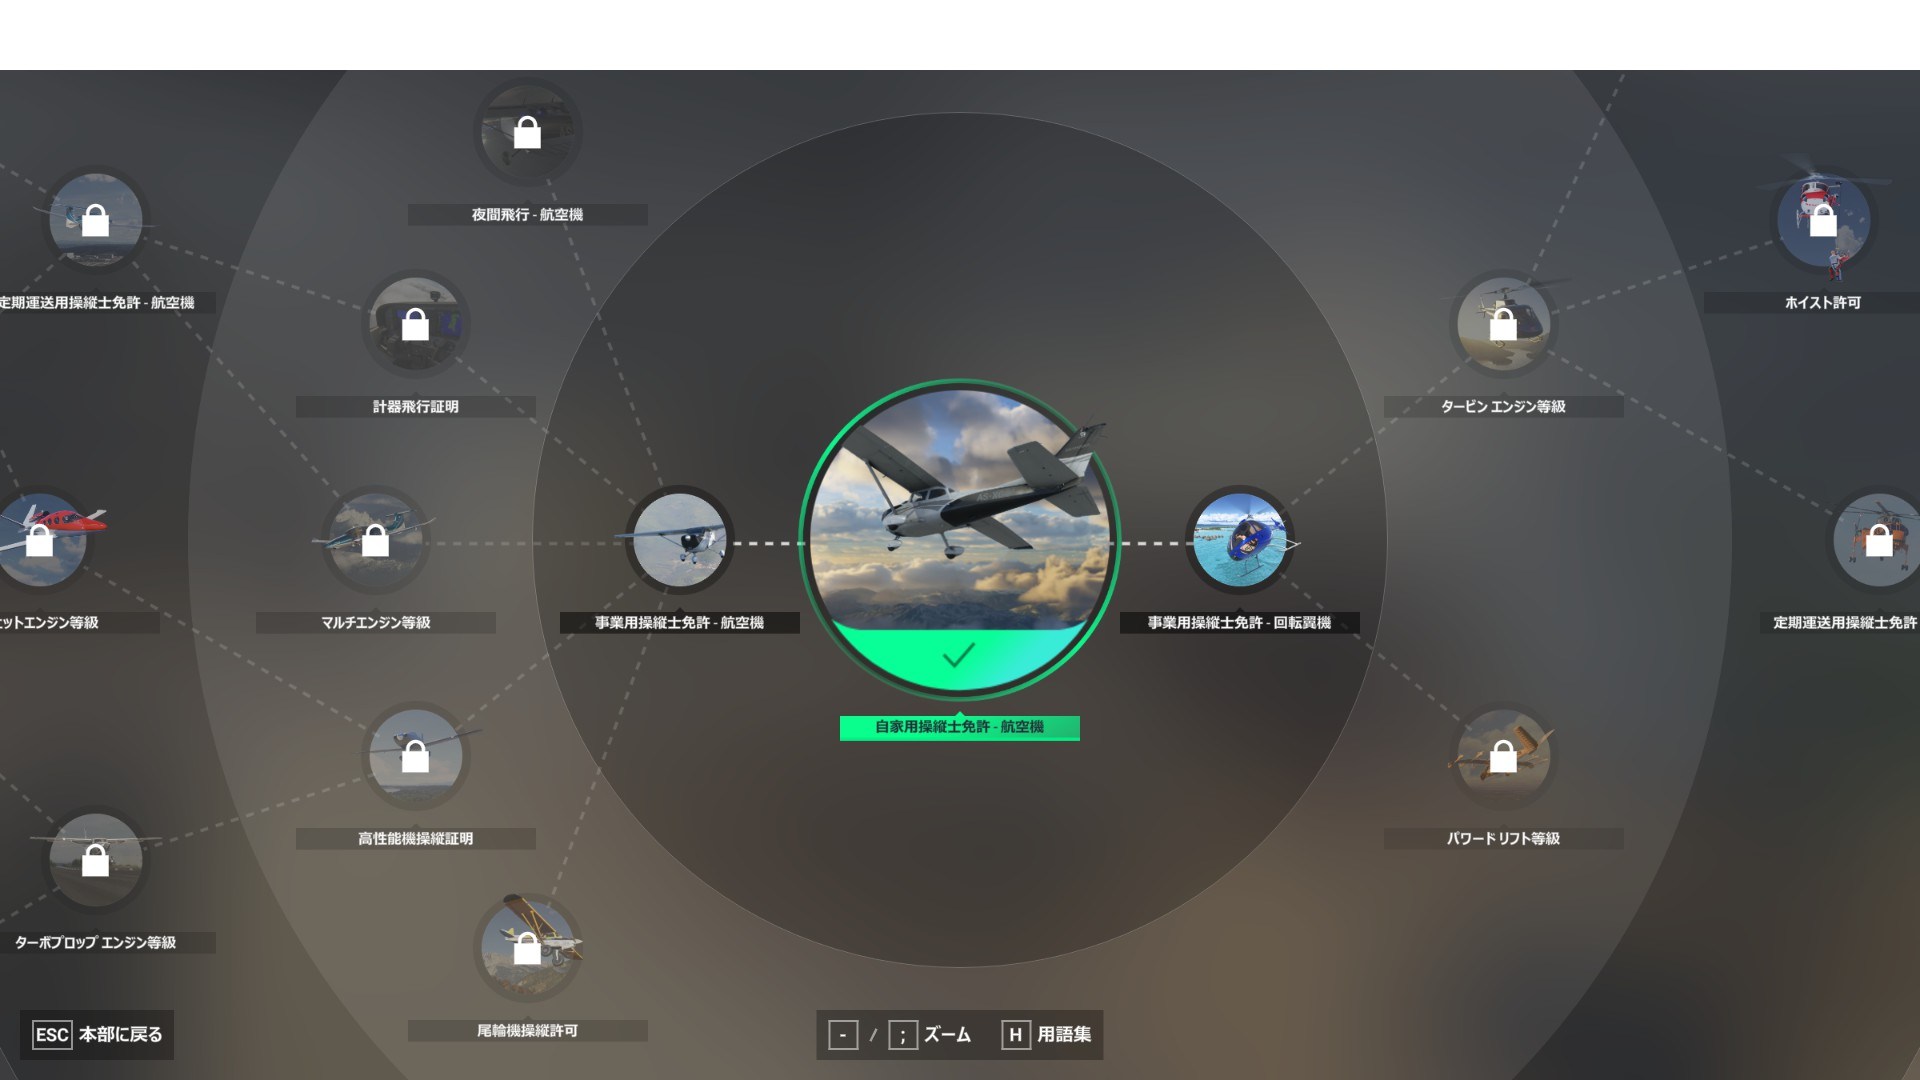This screenshot has width=1920, height=1080.
Task: Click the 自家用操縦士免許 - 航空機 green label
Action: tap(959, 727)
